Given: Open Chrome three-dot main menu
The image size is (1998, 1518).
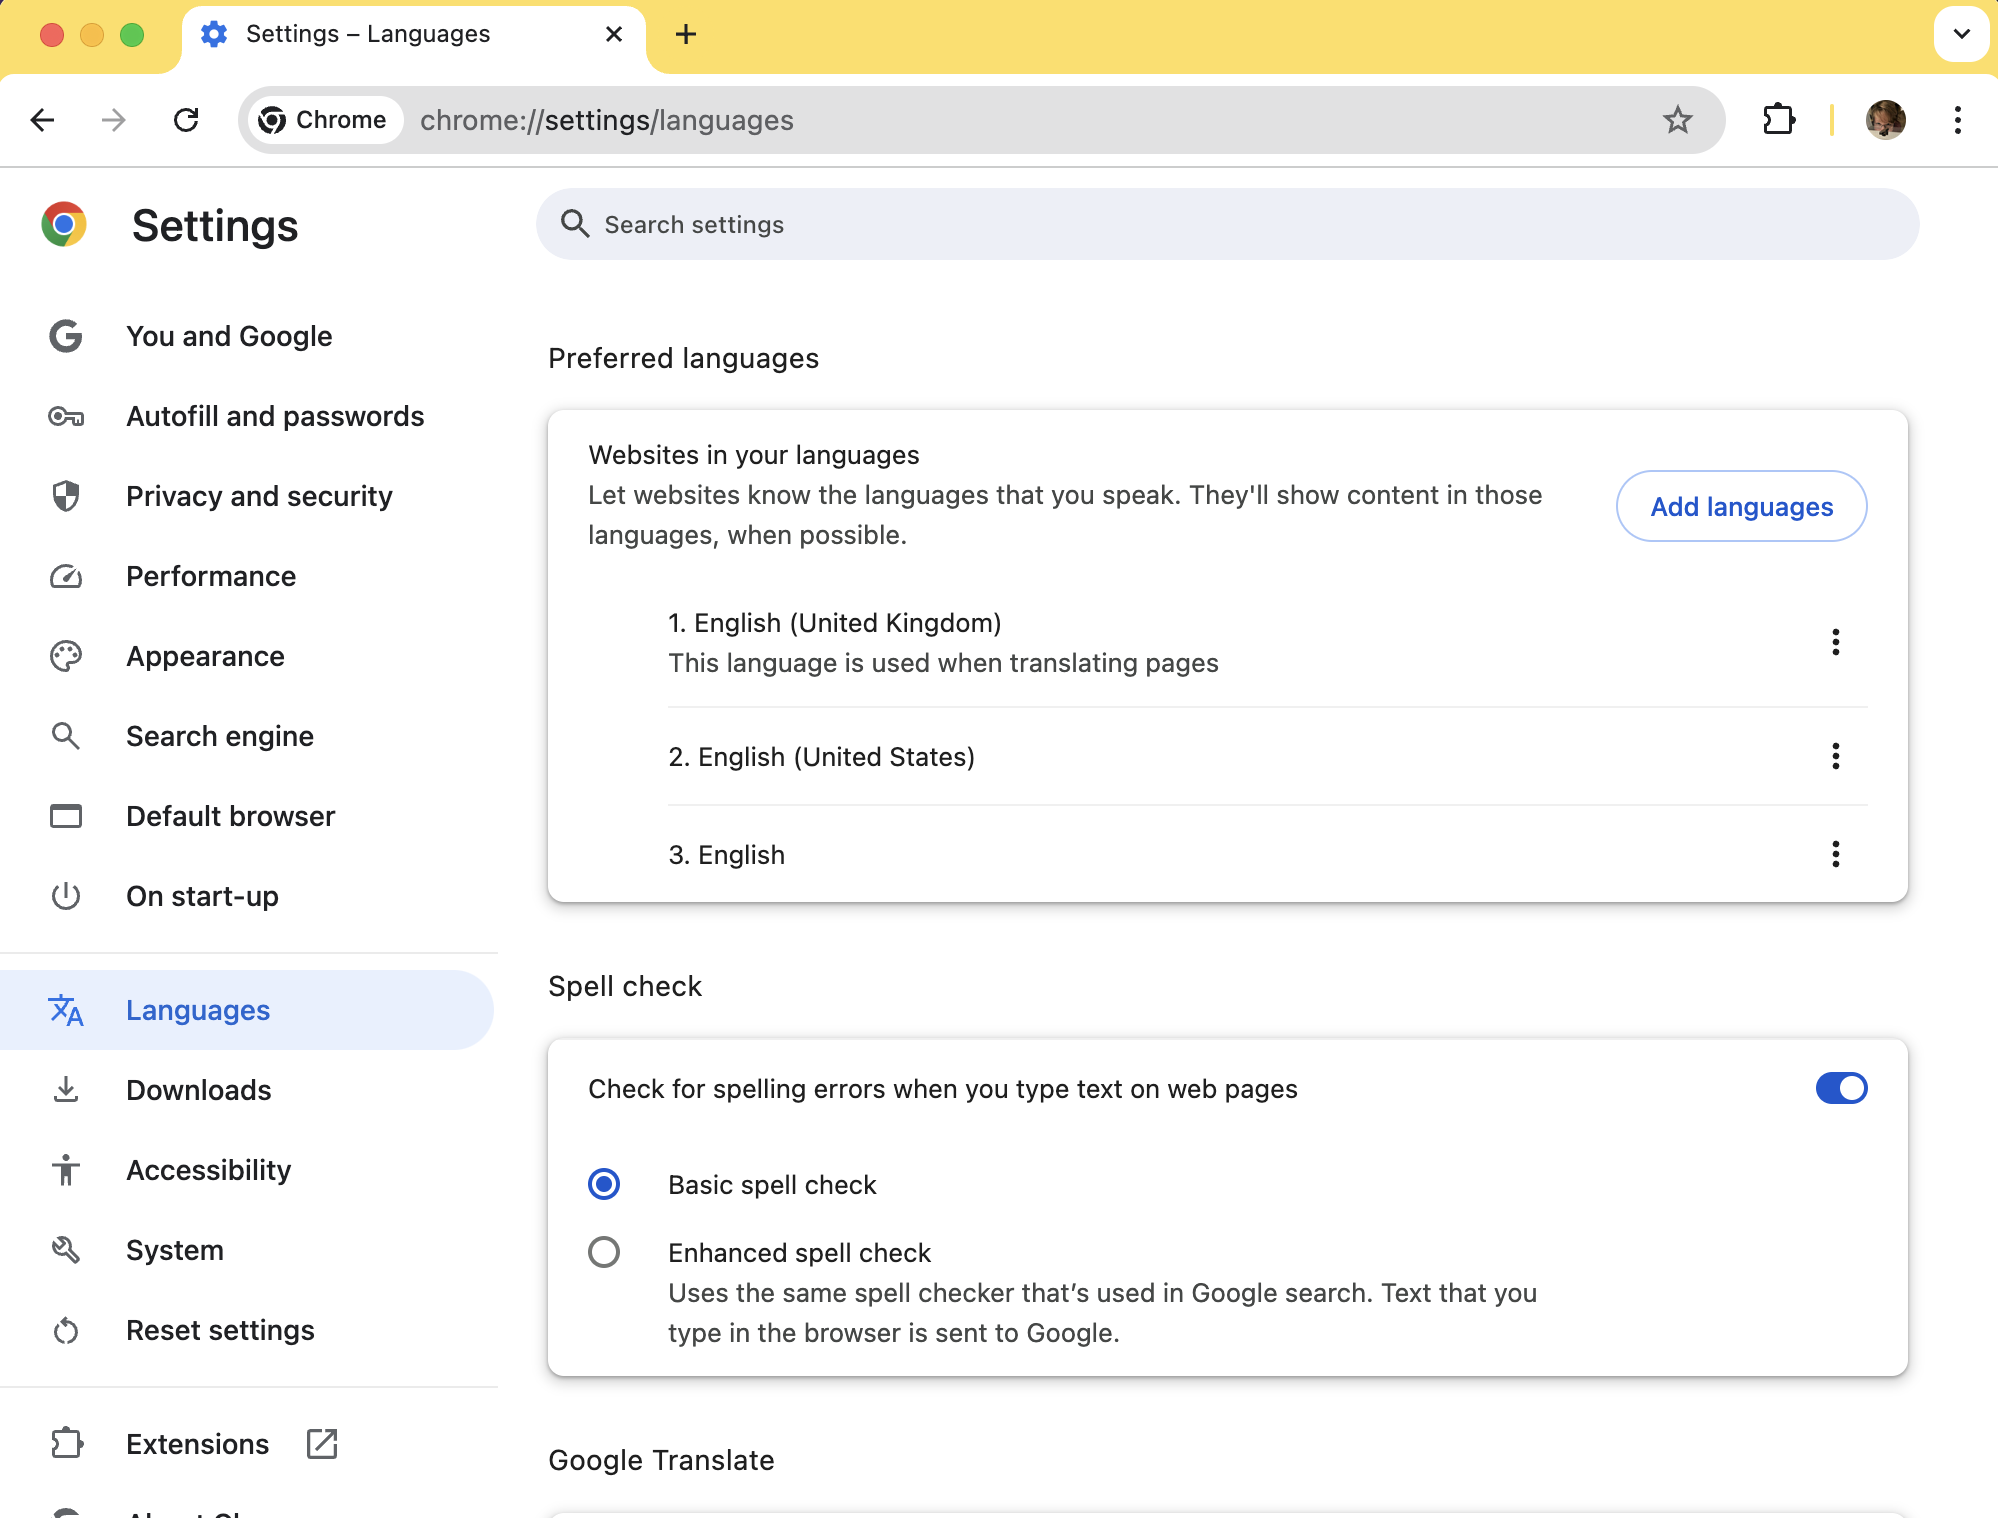Looking at the screenshot, I should coord(1957,120).
